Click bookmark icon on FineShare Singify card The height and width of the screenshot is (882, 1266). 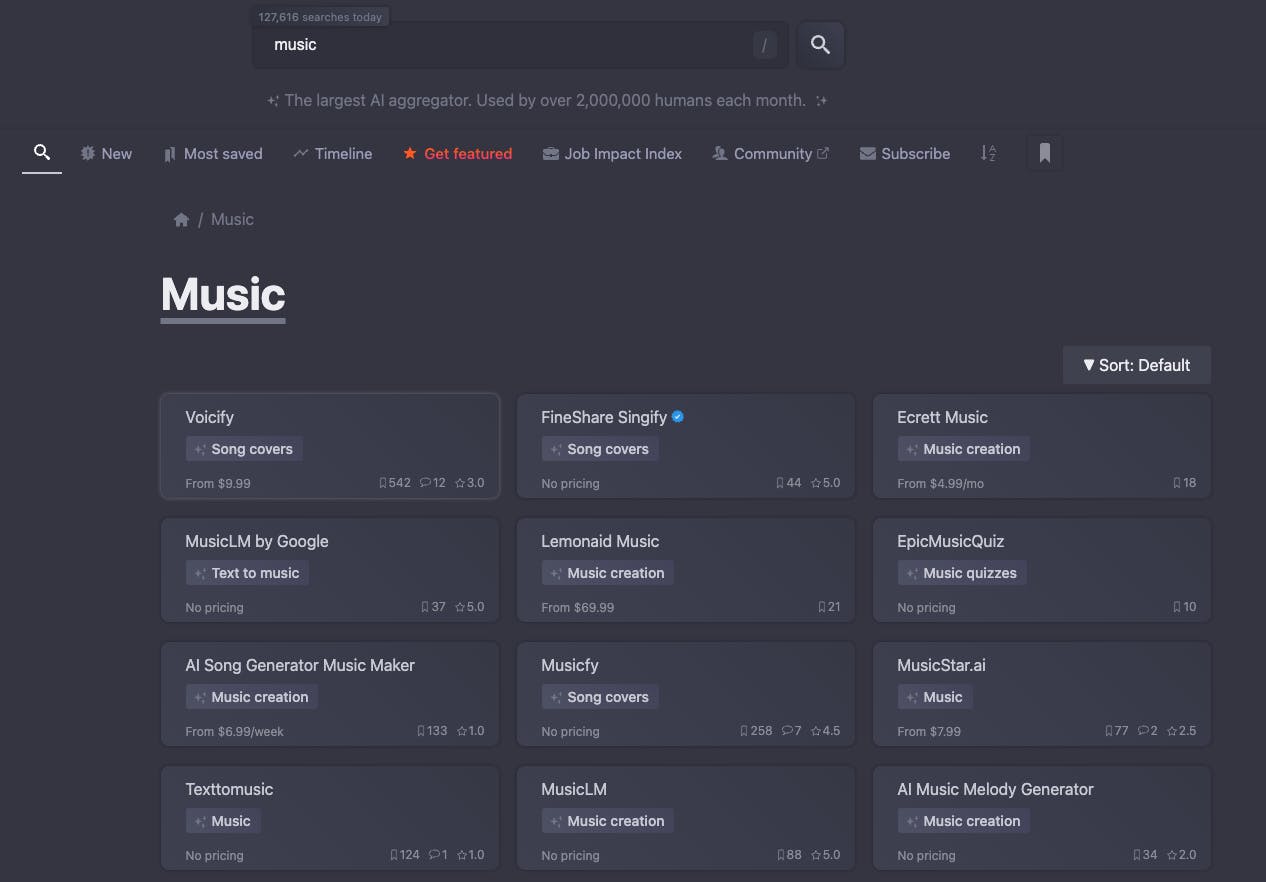click(780, 483)
